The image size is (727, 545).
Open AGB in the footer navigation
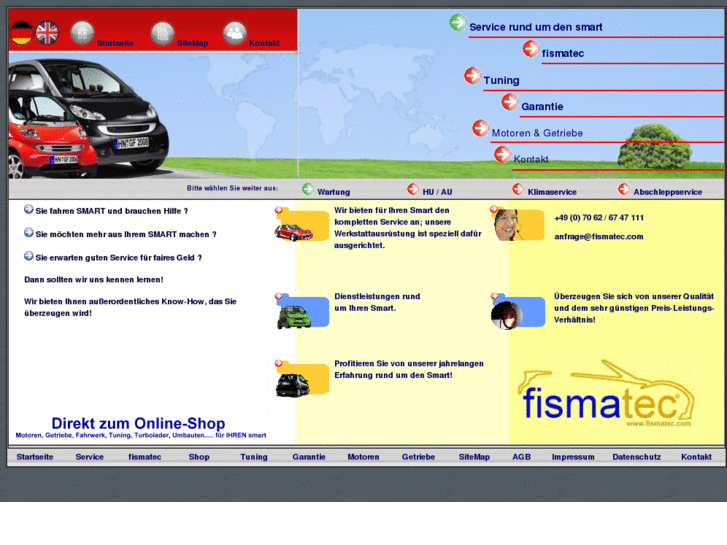point(521,457)
